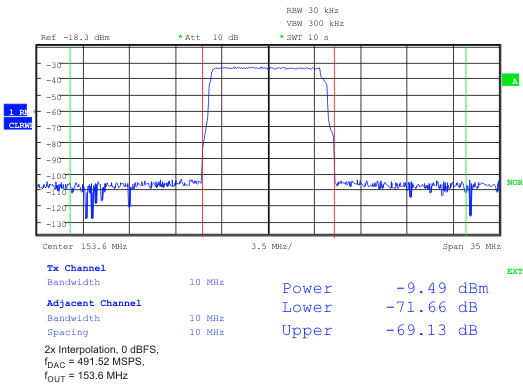
Task: Click the Att 10 dB readout
Action: [208, 37]
